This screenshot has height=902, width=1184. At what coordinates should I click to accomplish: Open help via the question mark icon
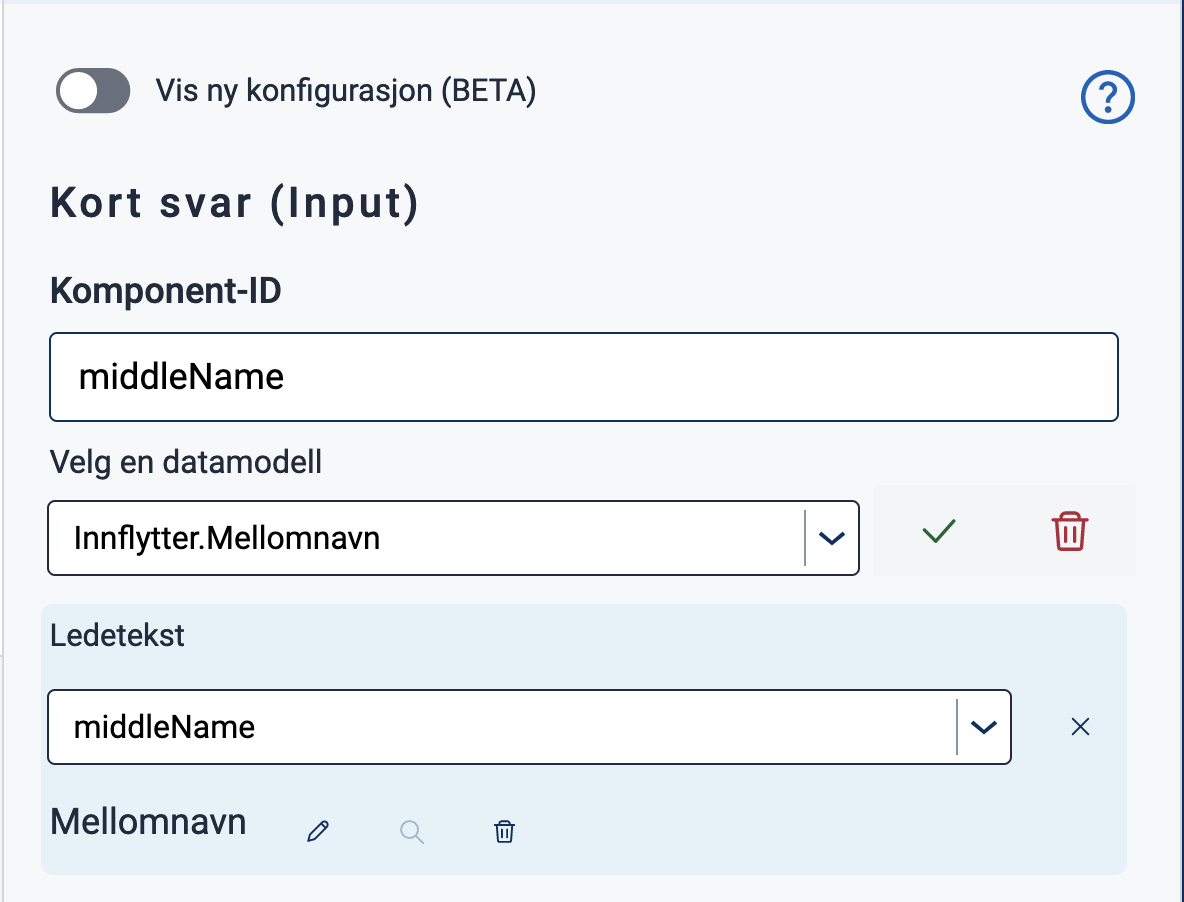point(1108,98)
